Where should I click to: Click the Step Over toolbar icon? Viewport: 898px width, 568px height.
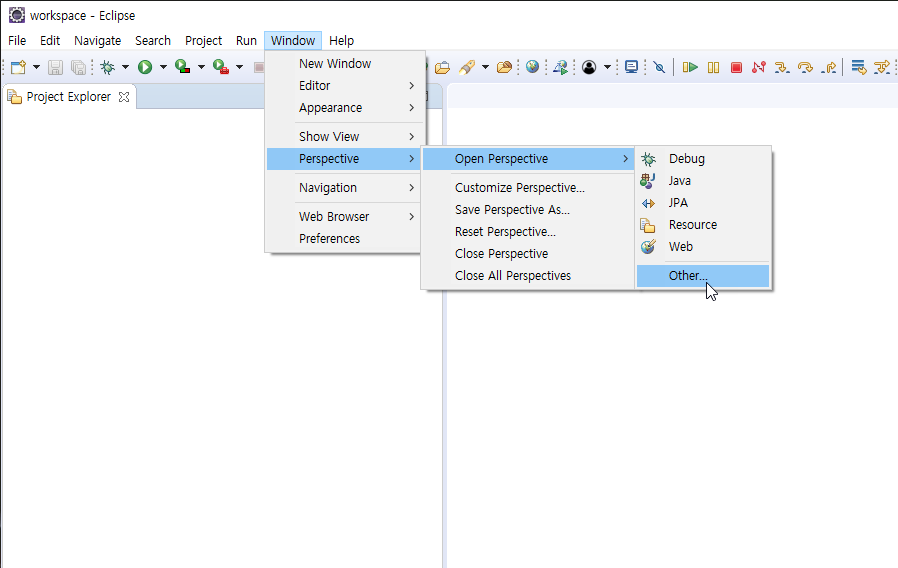[x=805, y=67]
